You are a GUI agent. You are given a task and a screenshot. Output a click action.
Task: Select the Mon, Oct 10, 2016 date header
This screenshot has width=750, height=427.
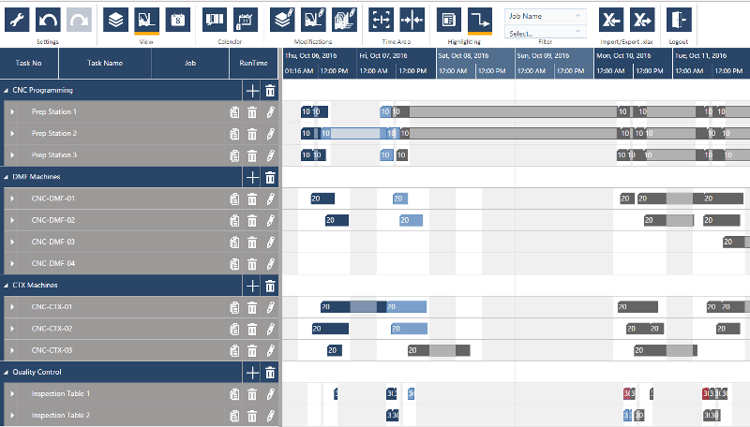pyautogui.click(x=623, y=55)
